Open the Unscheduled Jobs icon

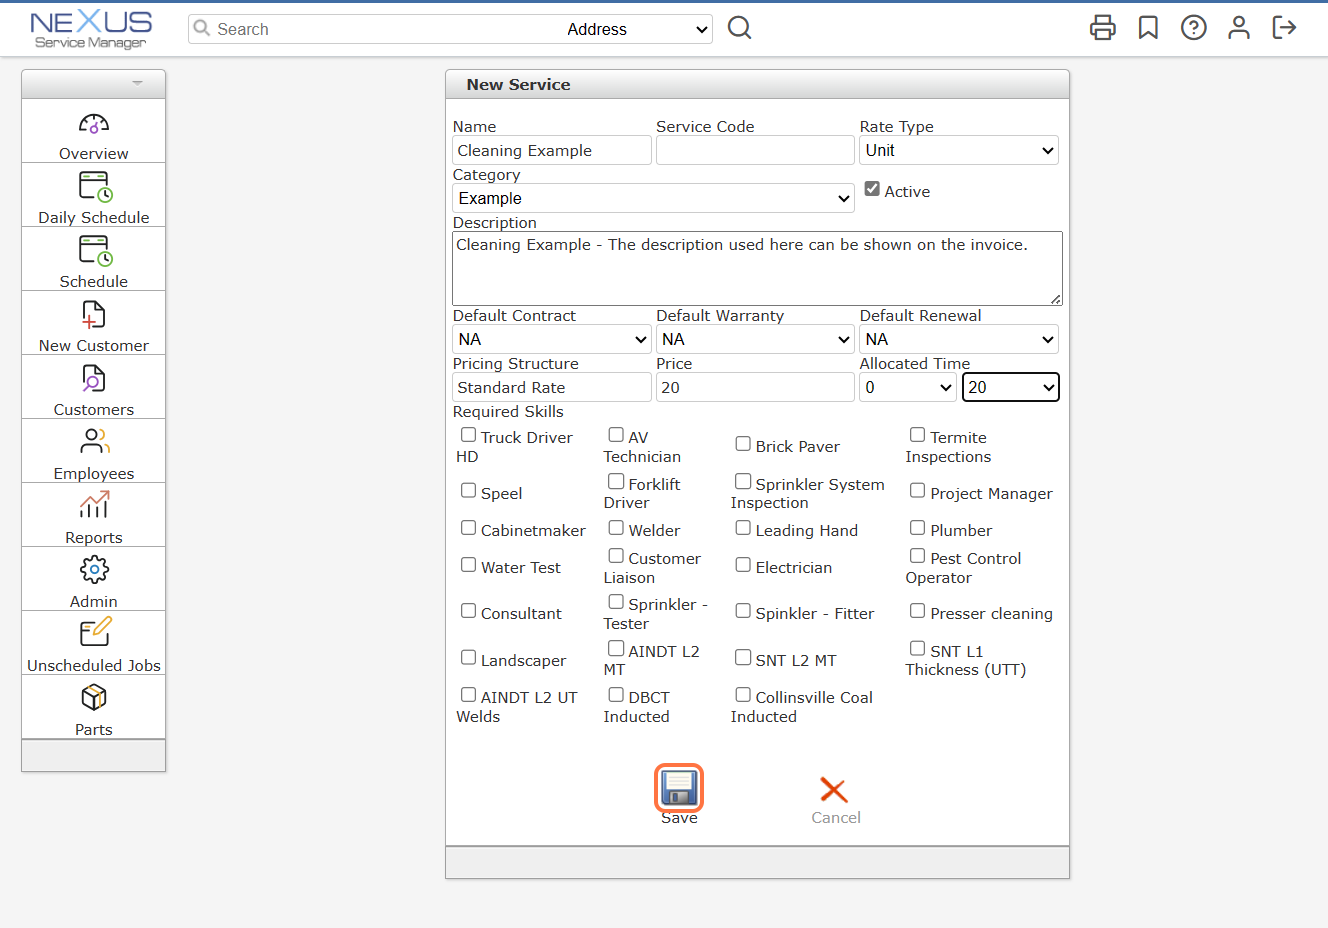pyautogui.click(x=94, y=633)
